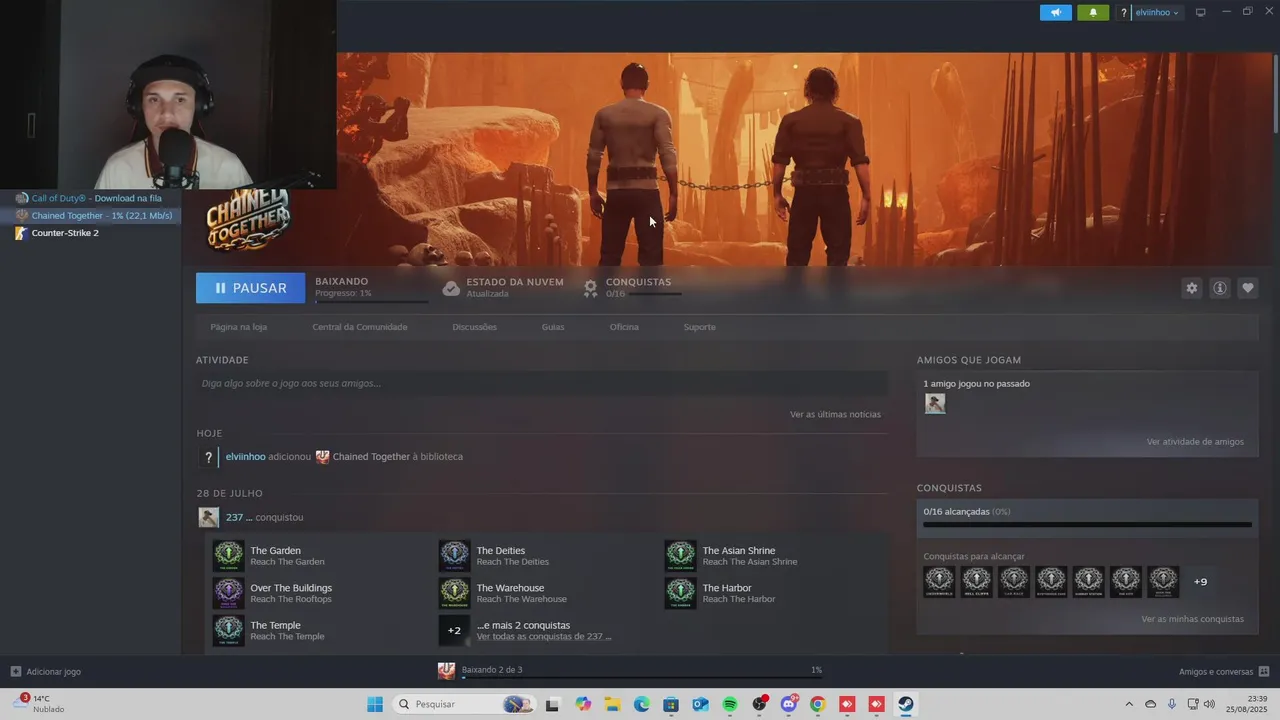The height and width of the screenshot is (720, 1280).
Task: Open Amigos e conversas panel
Action: point(1224,672)
